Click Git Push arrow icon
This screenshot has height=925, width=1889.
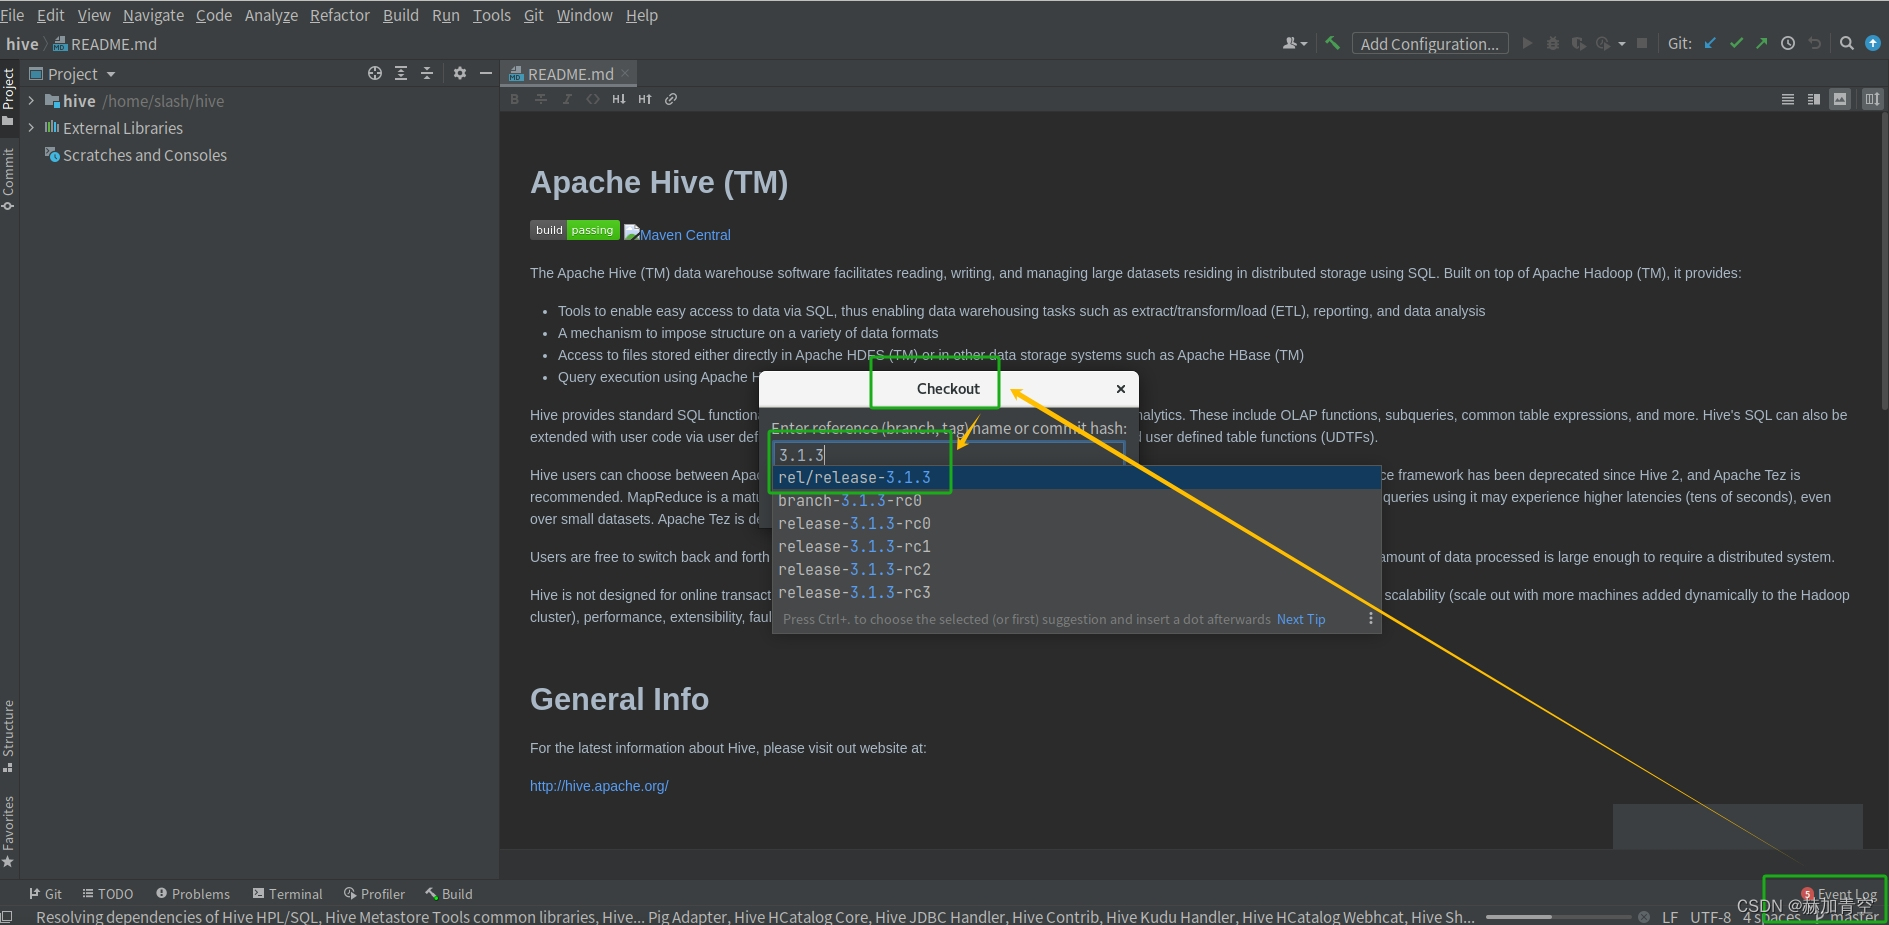[x=1762, y=43]
